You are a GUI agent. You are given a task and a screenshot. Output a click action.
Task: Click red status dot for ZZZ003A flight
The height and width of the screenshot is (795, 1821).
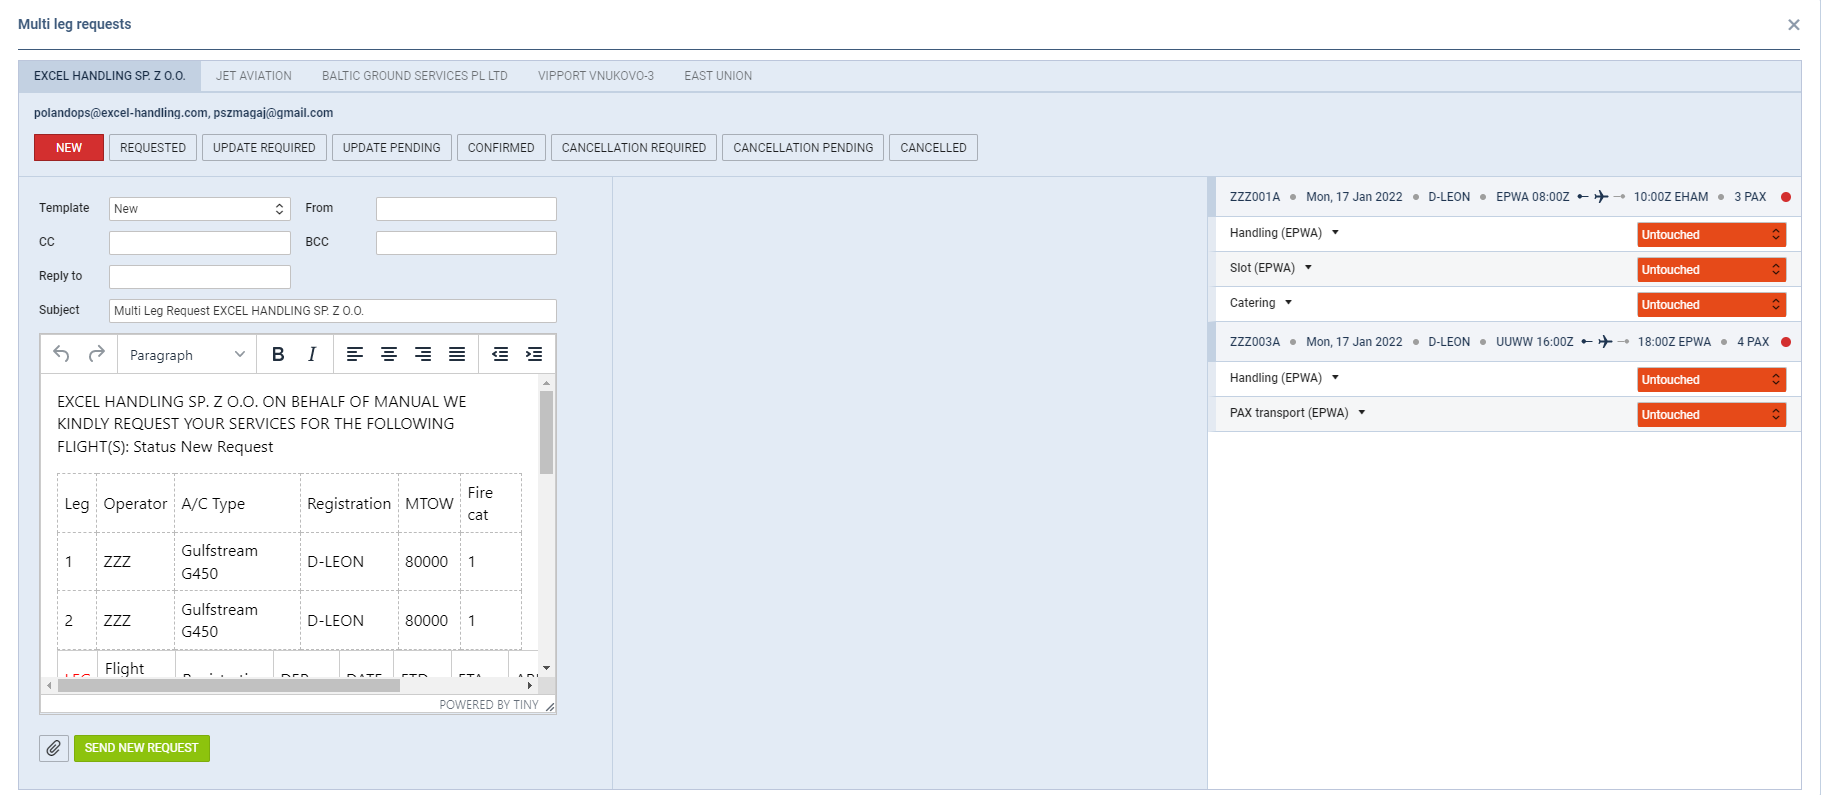(x=1786, y=342)
